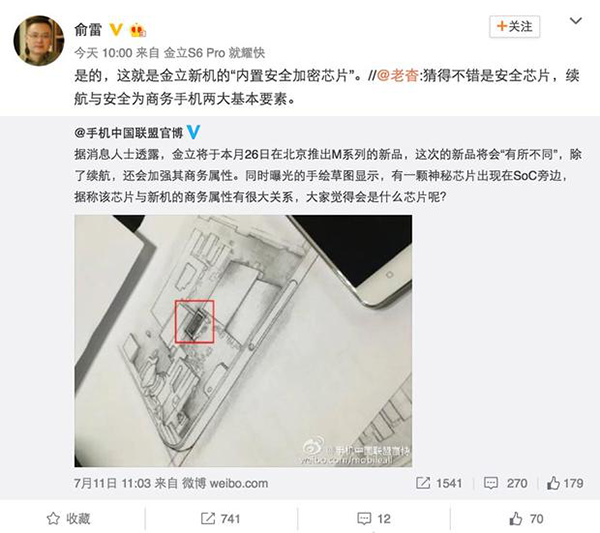Click the 收藏 favorite star
This screenshot has height=533, width=600.
68,519
